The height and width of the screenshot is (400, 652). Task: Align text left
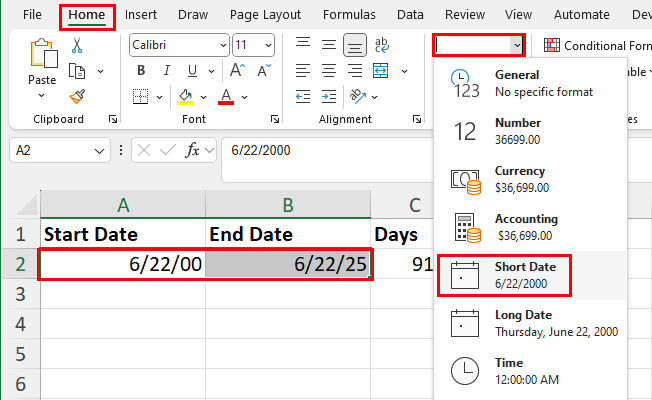(303, 71)
